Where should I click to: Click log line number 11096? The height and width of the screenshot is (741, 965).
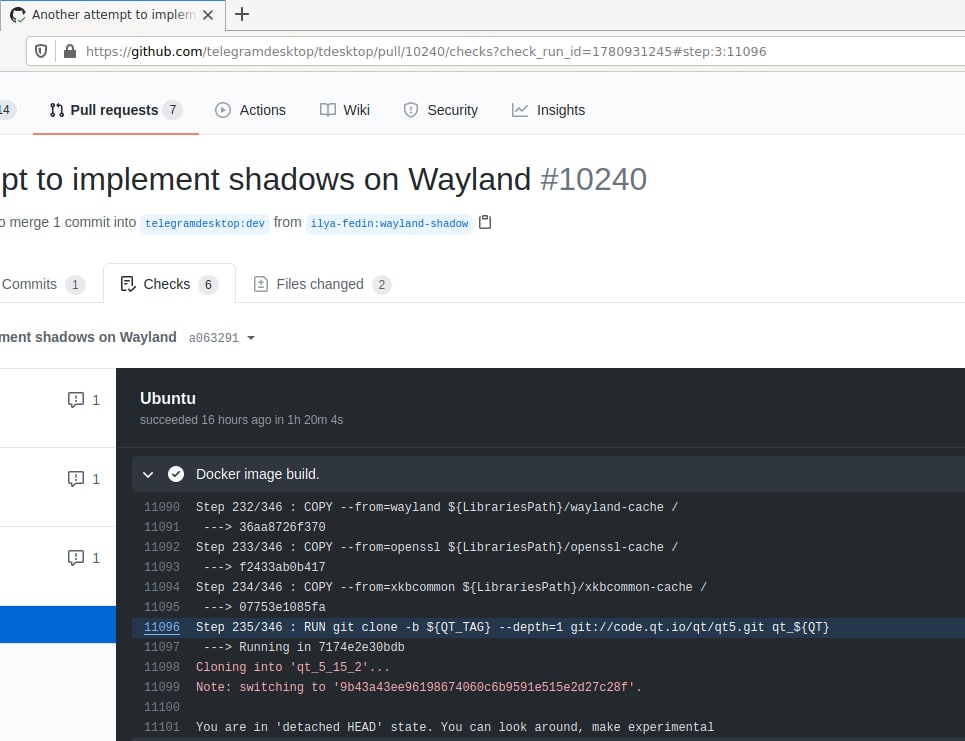click(x=162, y=627)
